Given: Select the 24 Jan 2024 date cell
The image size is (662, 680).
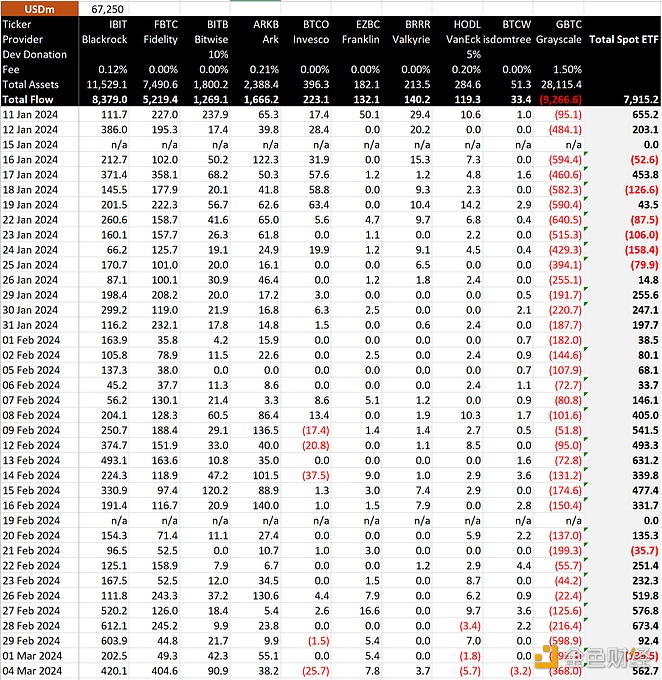Looking at the screenshot, I should point(30,250).
